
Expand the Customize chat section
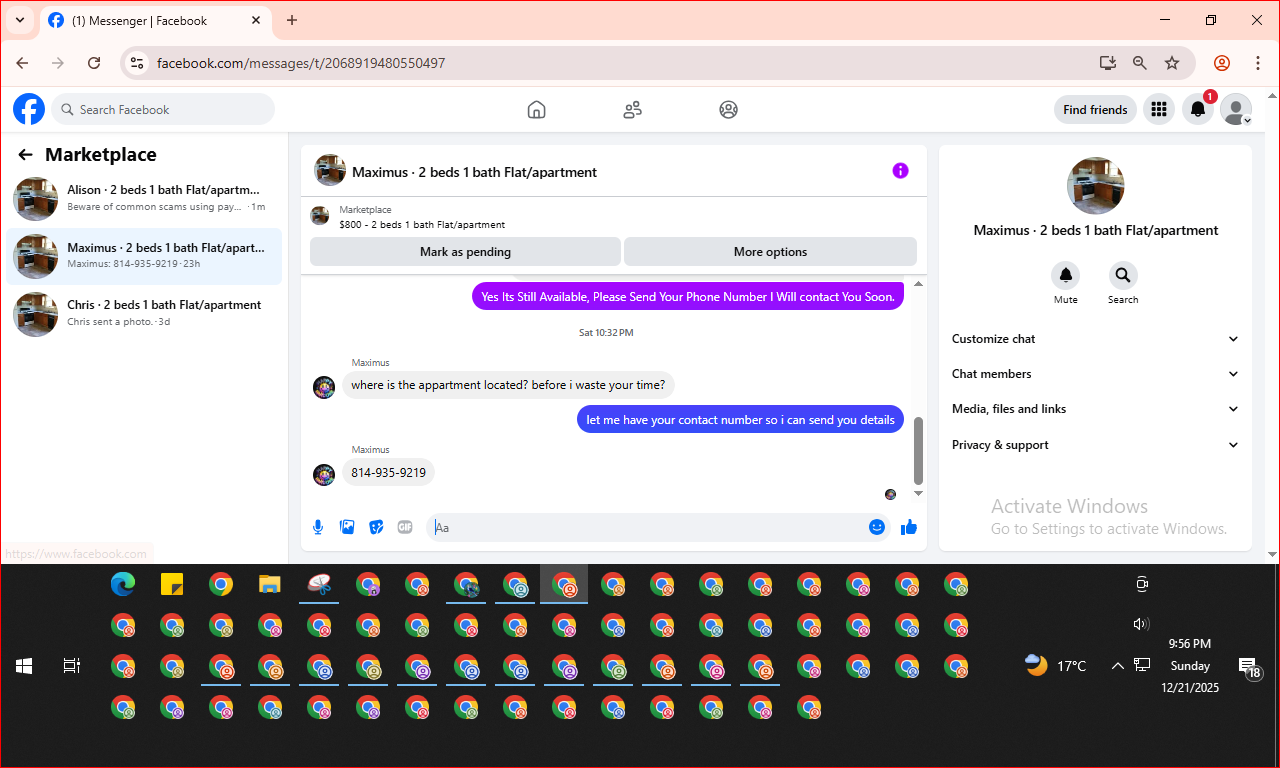pyautogui.click(x=1095, y=339)
